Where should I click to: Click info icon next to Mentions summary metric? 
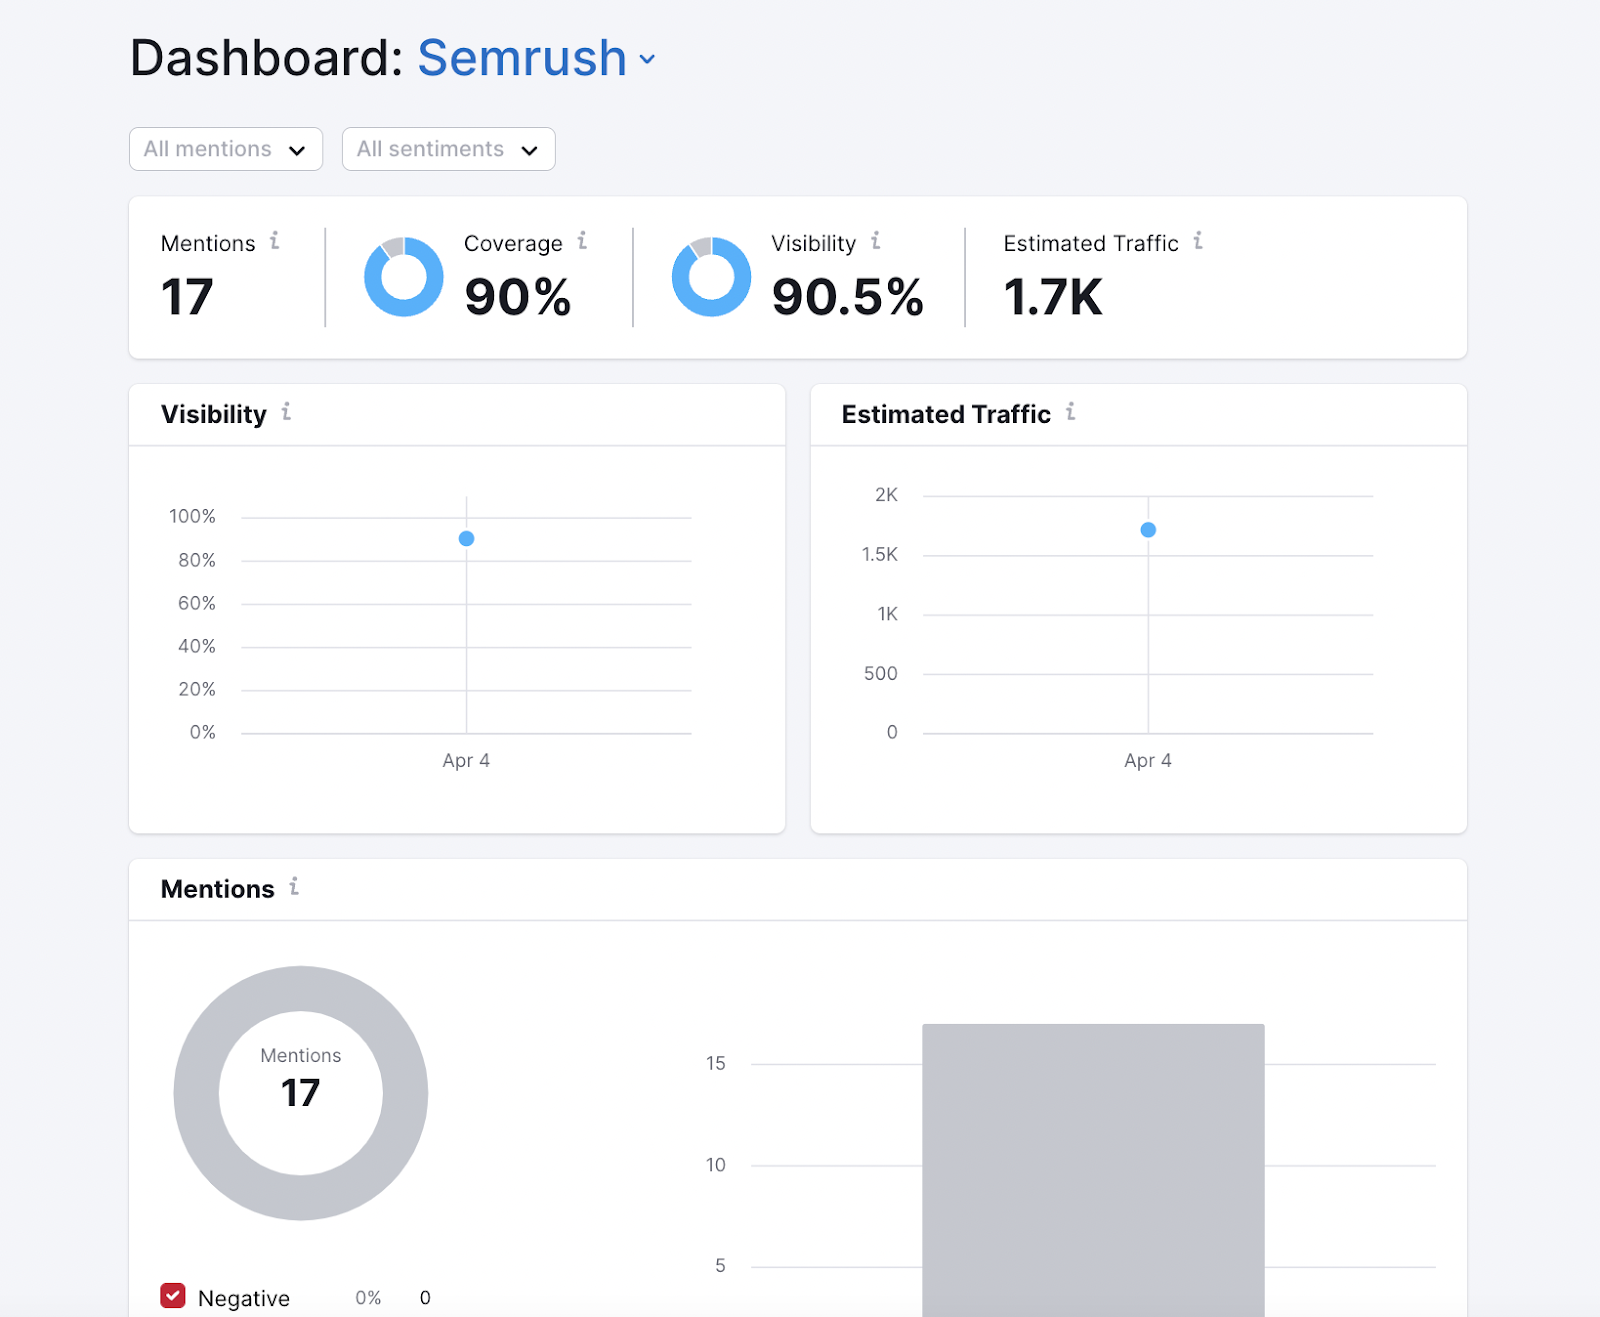click(x=275, y=241)
